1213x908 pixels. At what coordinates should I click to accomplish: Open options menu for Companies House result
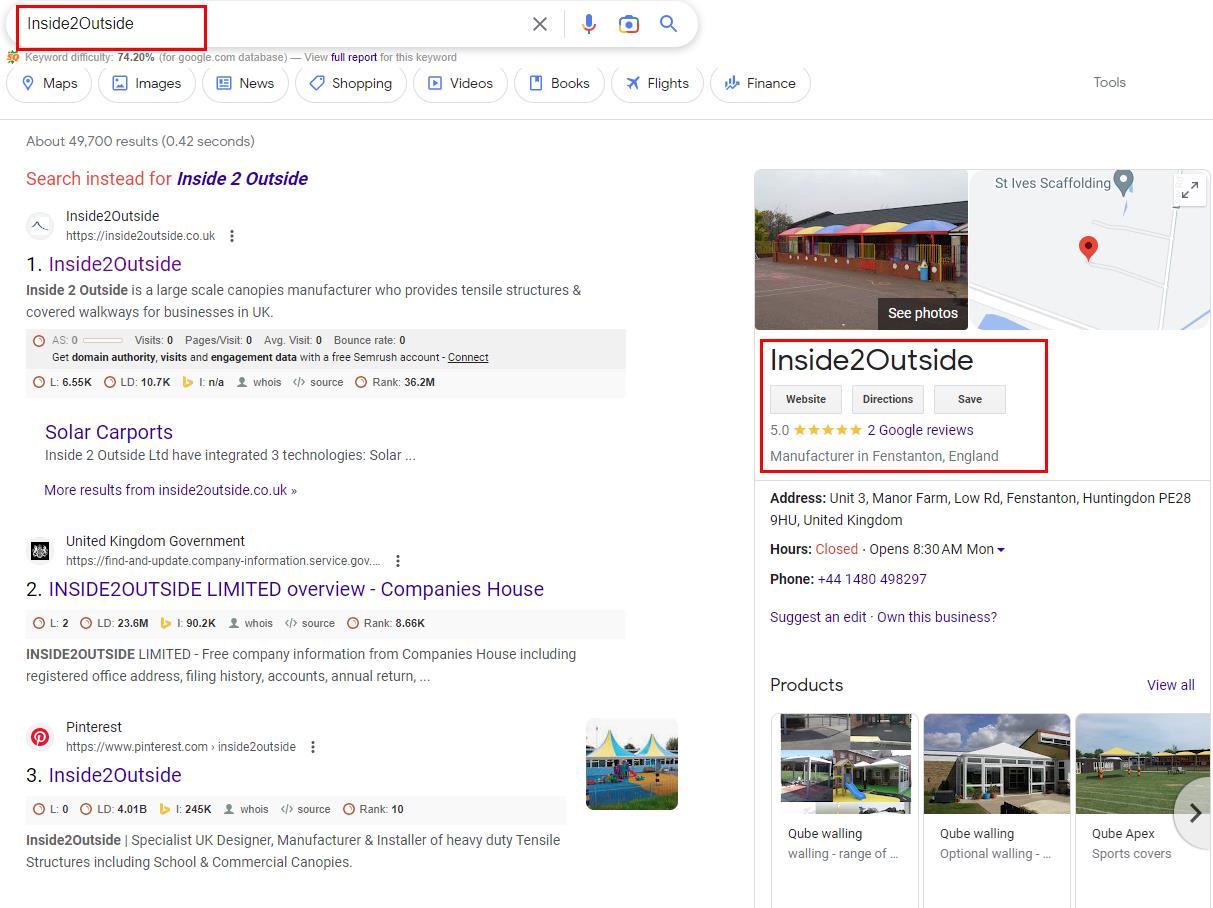tap(398, 561)
